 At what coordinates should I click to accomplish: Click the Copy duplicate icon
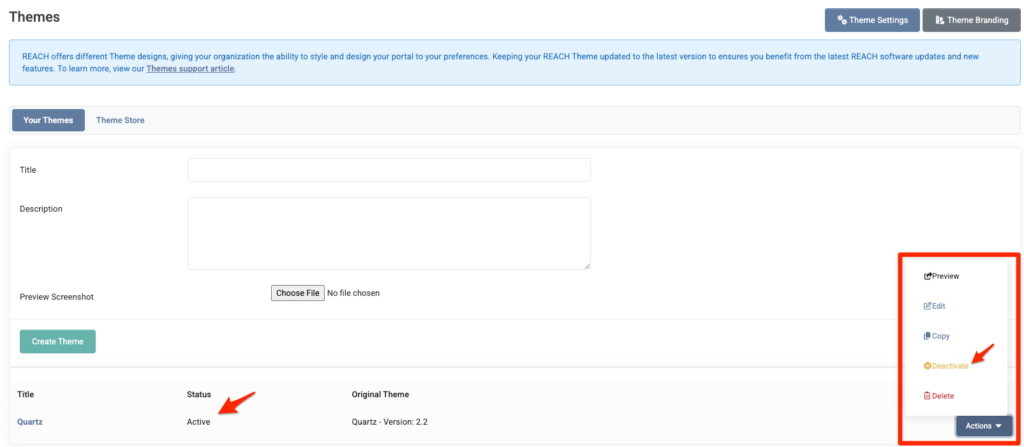(927, 336)
